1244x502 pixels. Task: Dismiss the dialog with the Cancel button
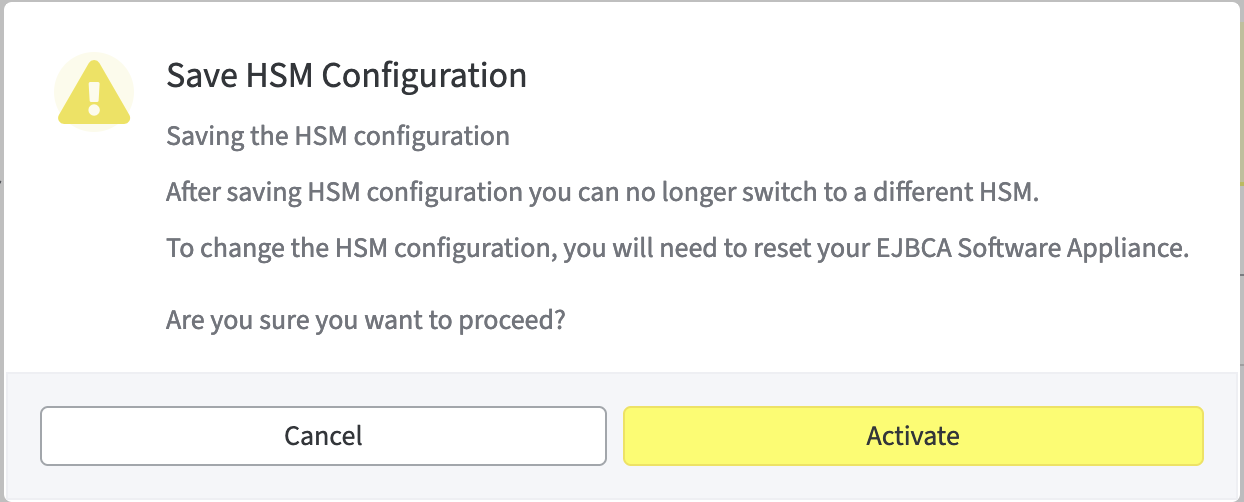[323, 436]
